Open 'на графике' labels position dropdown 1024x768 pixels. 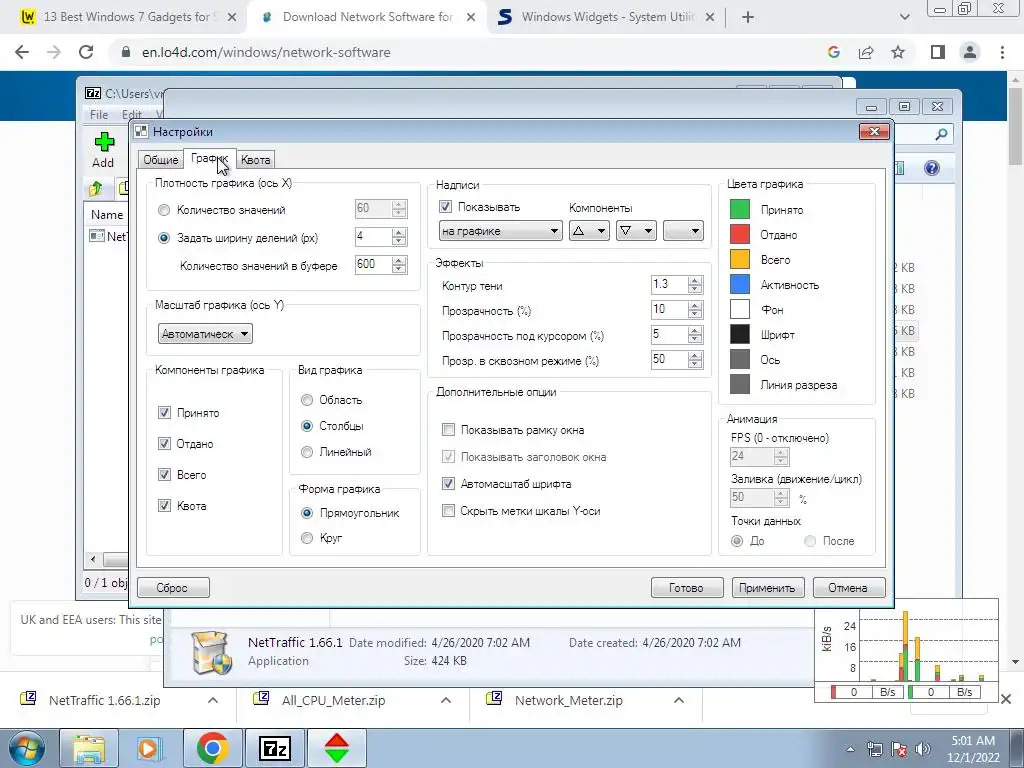pos(500,231)
